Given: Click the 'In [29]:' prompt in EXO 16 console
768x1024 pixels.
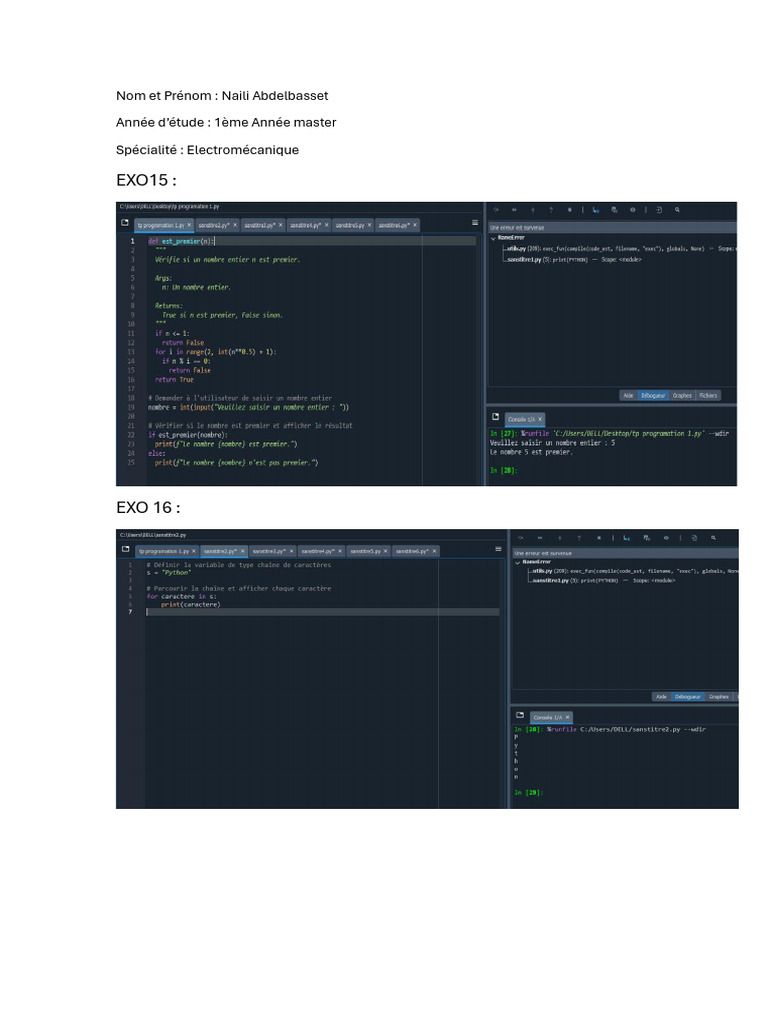Looking at the screenshot, I should [528, 792].
